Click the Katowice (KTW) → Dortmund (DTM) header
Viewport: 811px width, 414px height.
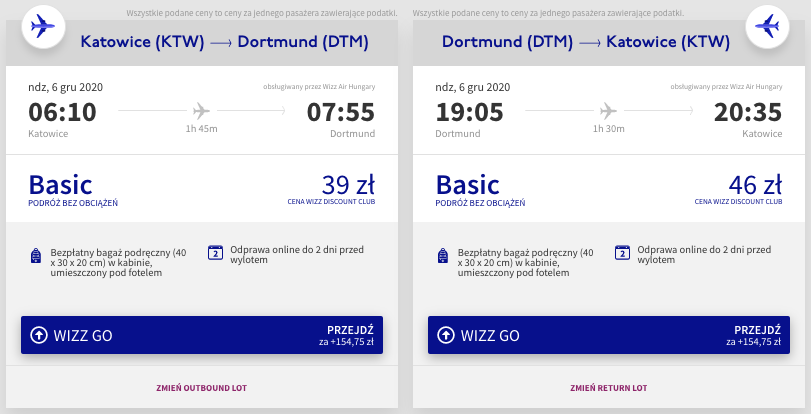click(x=224, y=43)
